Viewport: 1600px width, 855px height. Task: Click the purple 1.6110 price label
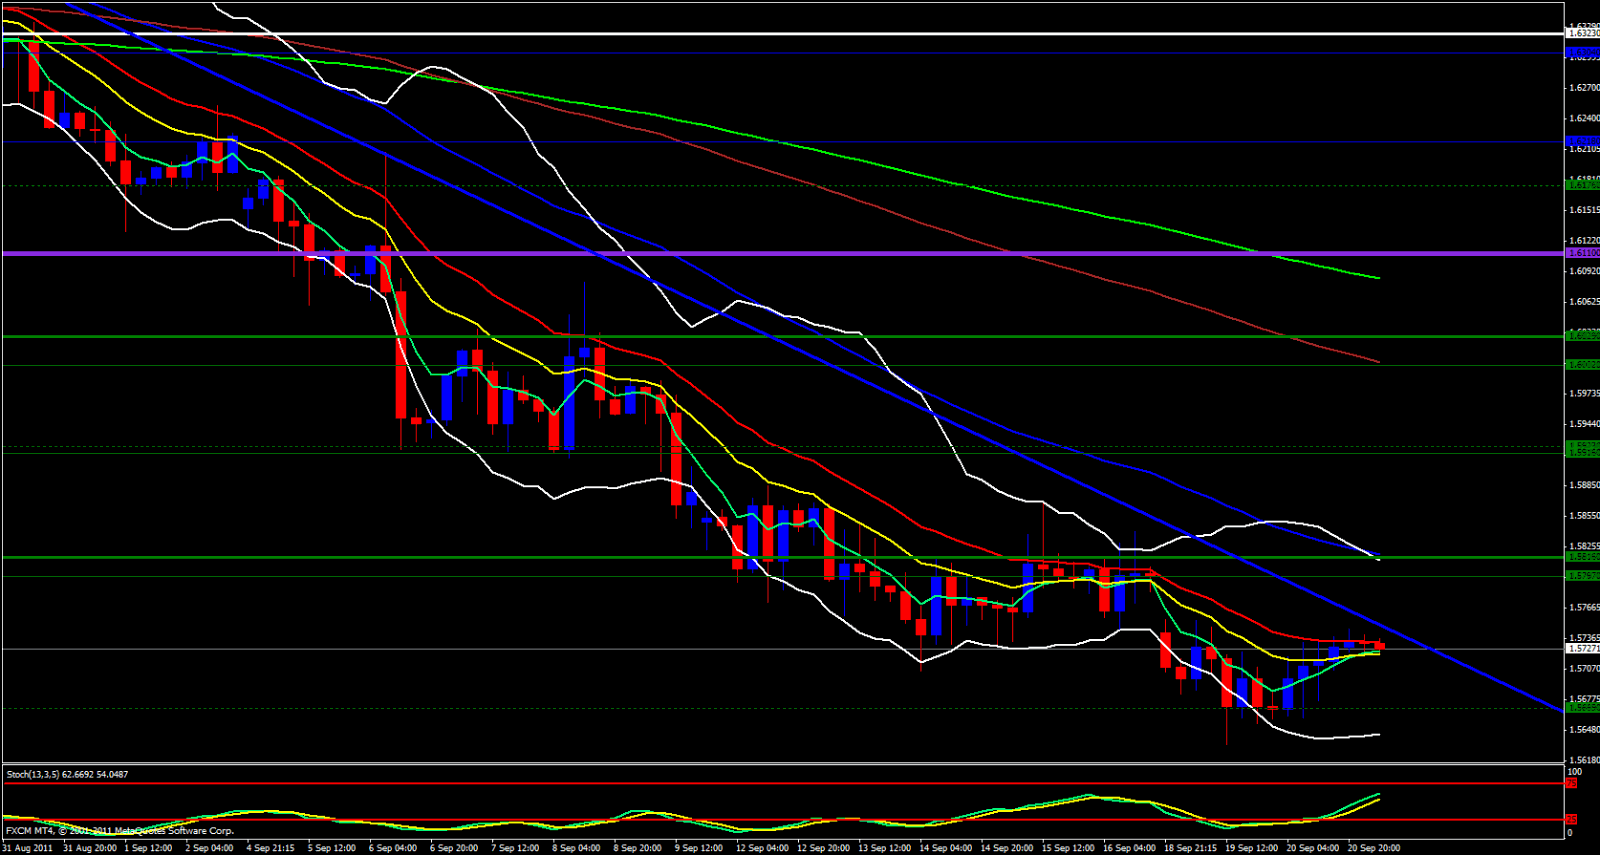[1582, 254]
